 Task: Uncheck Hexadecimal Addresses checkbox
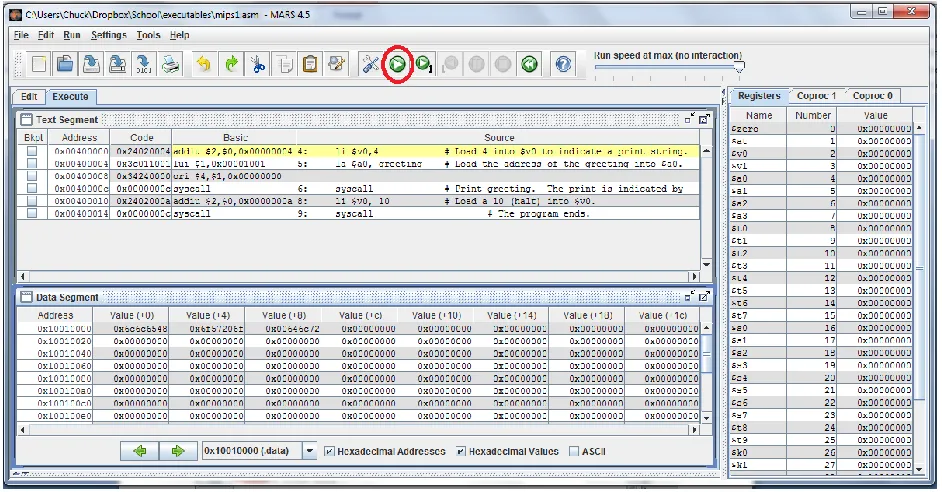pos(329,451)
